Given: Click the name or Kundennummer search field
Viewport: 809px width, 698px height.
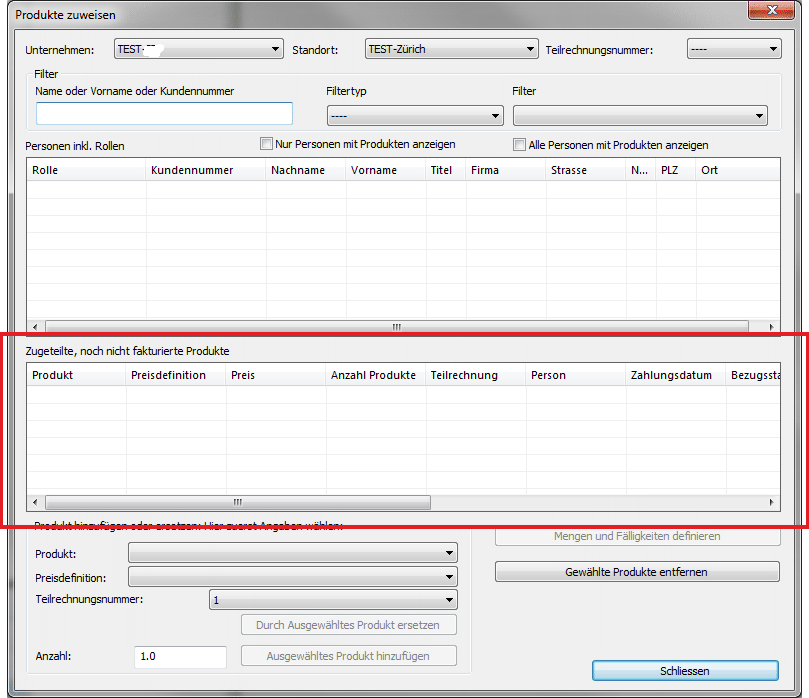Looking at the screenshot, I should 164,114.
